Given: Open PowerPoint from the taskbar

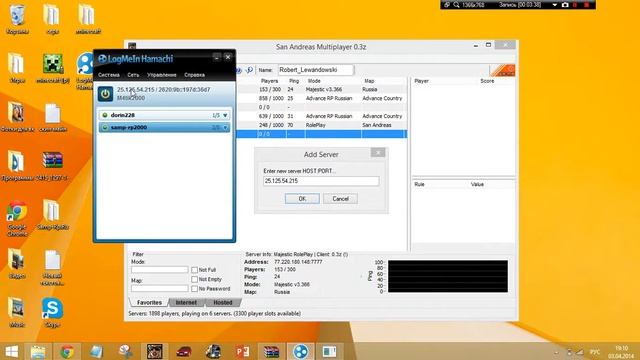Looking at the screenshot, I should click(242, 351).
